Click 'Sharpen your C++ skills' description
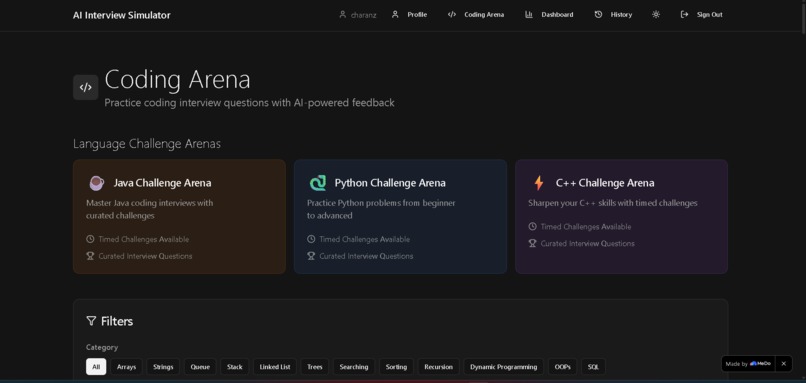Viewport: 806px width, 383px height. click(x=613, y=203)
